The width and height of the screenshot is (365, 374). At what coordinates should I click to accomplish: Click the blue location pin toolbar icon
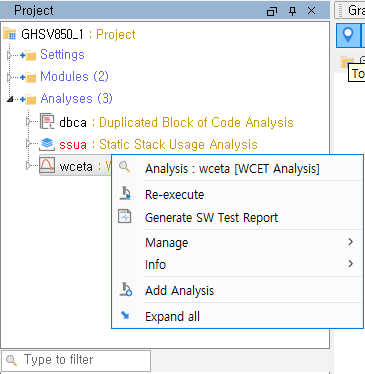click(348, 35)
